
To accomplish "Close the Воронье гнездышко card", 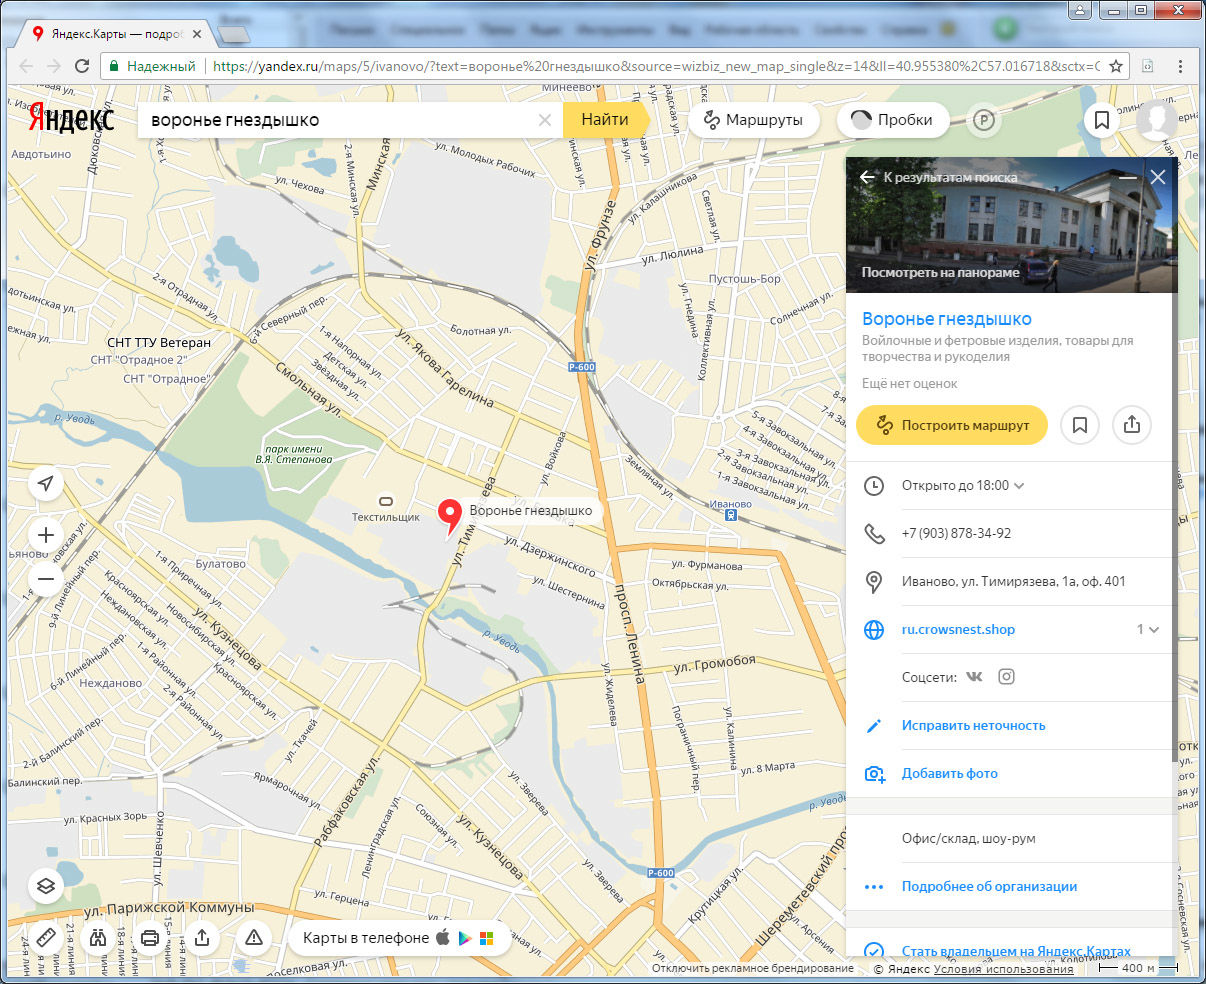I will (1158, 177).
